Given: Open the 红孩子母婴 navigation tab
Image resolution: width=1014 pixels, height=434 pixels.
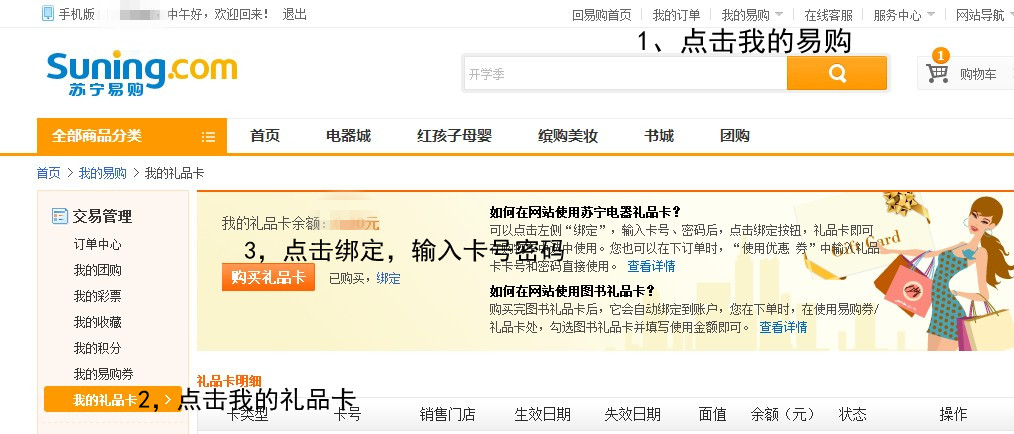Looking at the screenshot, I should (455, 136).
